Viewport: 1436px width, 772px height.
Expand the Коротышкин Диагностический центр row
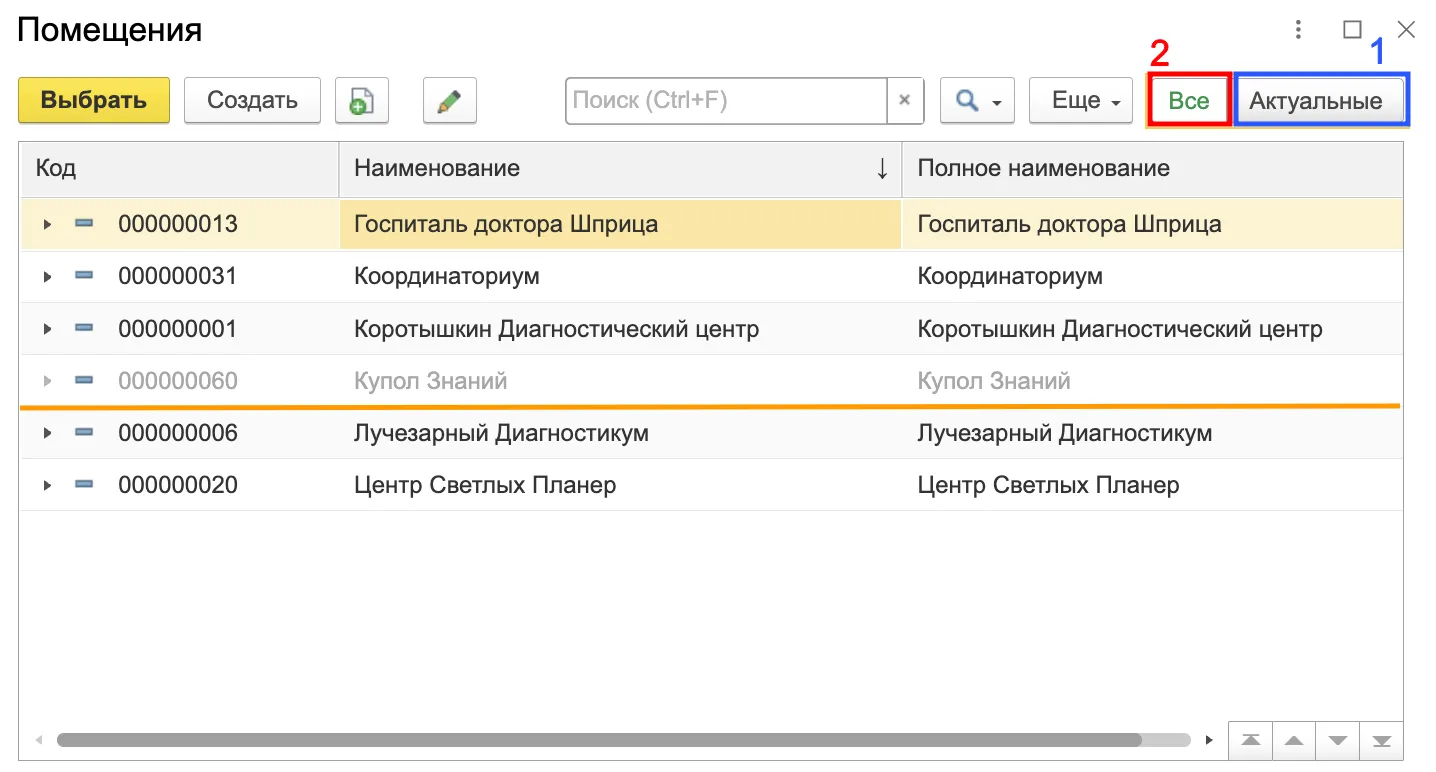click(47, 329)
